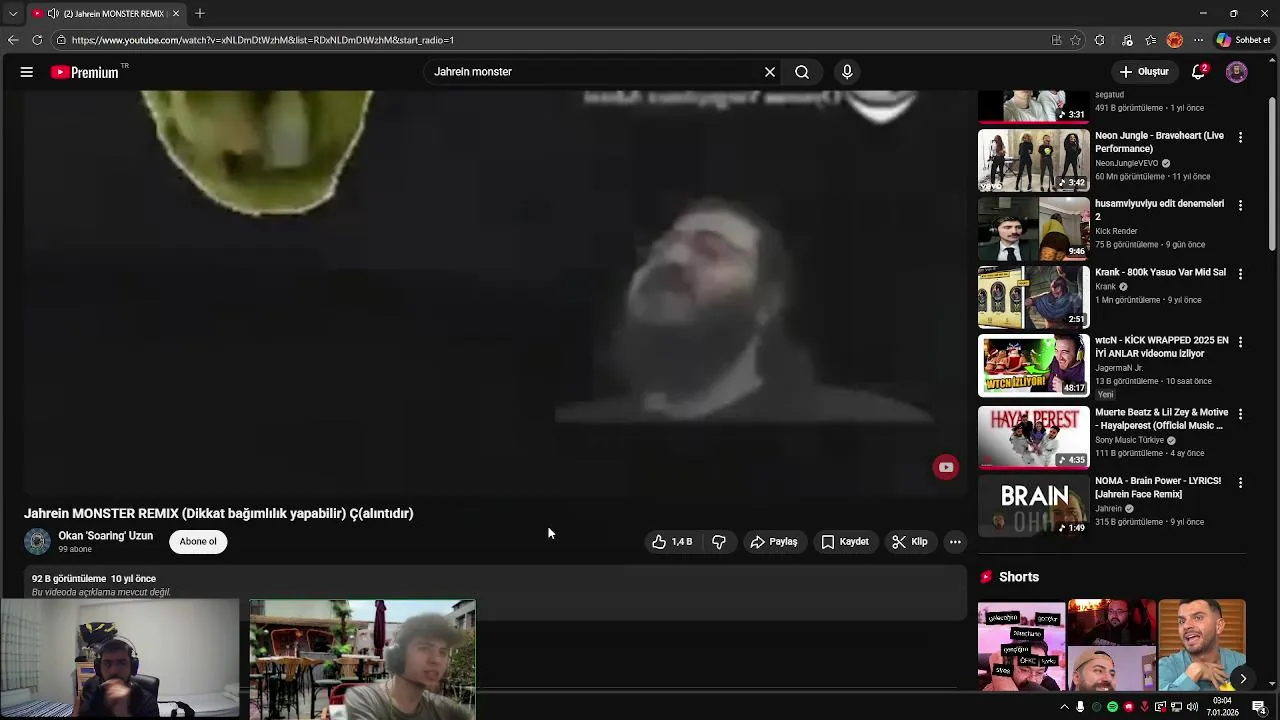Image resolution: width=1280 pixels, height=720 pixels.
Task: Play NOMA Brain Power BRAIN thumbnail
Action: (1034, 505)
